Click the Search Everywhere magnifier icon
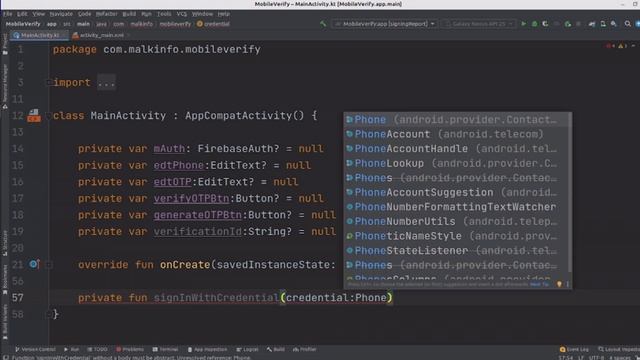Viewport: 640px width, 360px height. [x=628, y=24]
